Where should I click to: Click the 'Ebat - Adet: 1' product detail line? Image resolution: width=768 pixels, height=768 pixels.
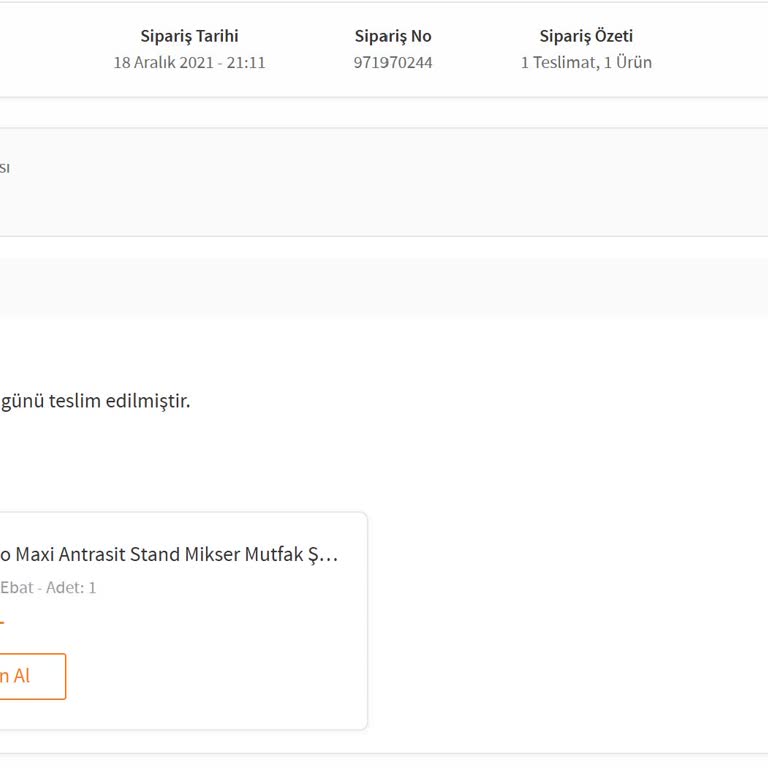coord(48,588)
